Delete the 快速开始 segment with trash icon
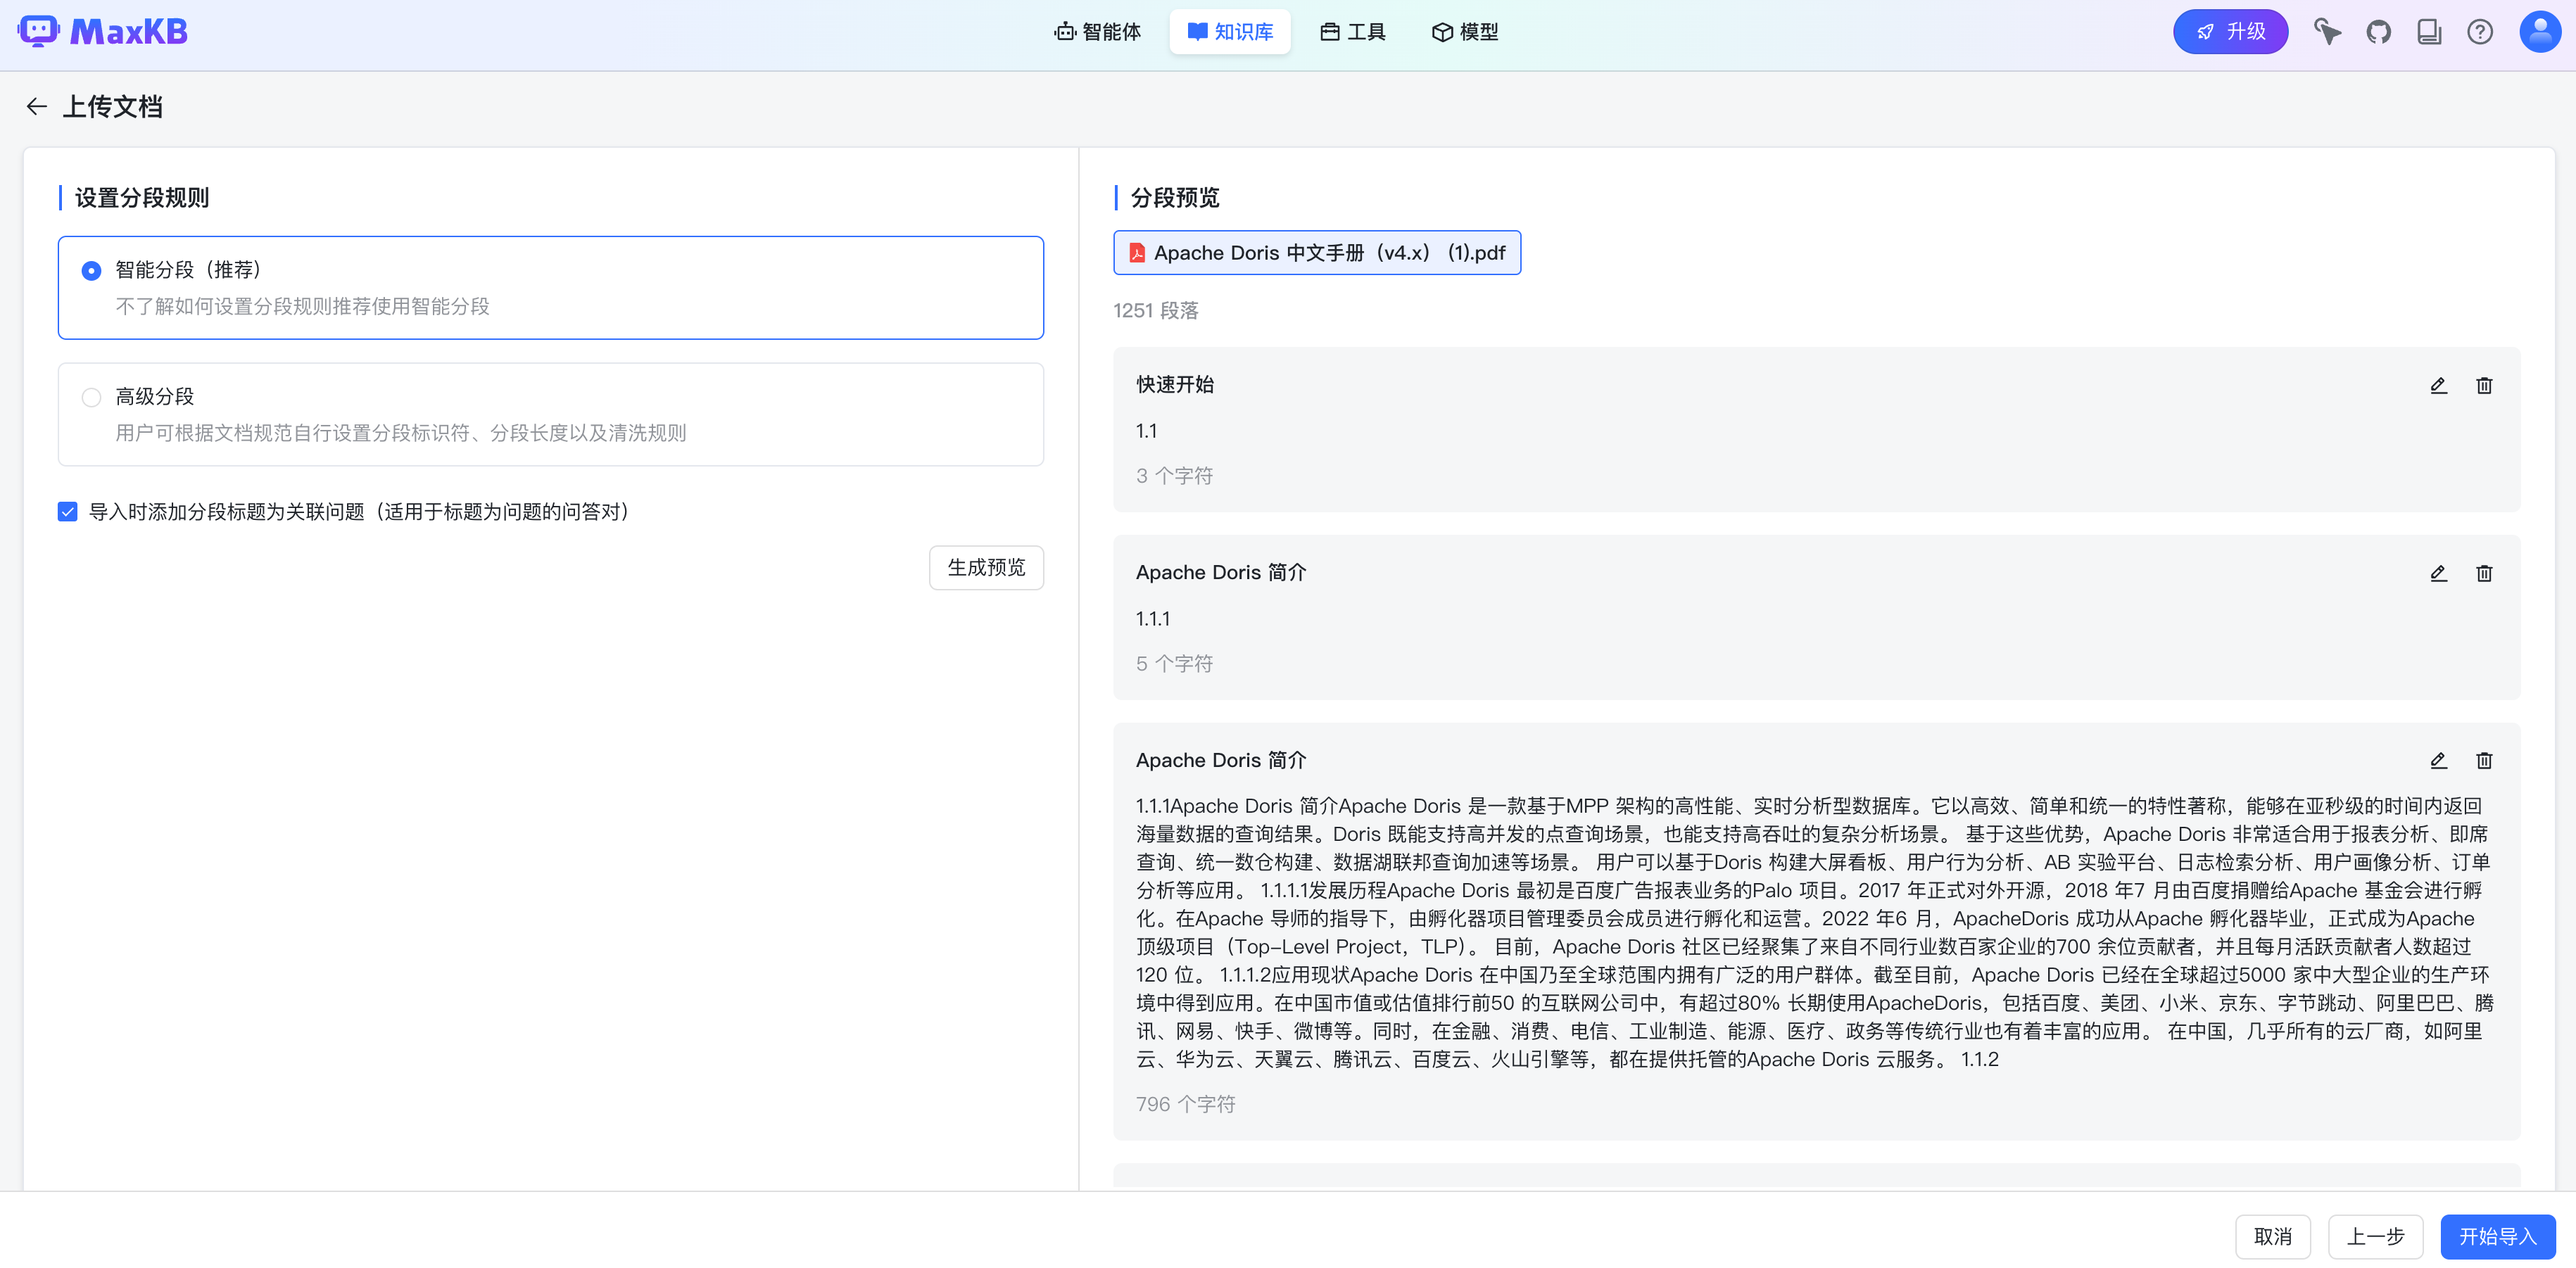This screenshot has height=1268, width=2576. click(2484, 385)
